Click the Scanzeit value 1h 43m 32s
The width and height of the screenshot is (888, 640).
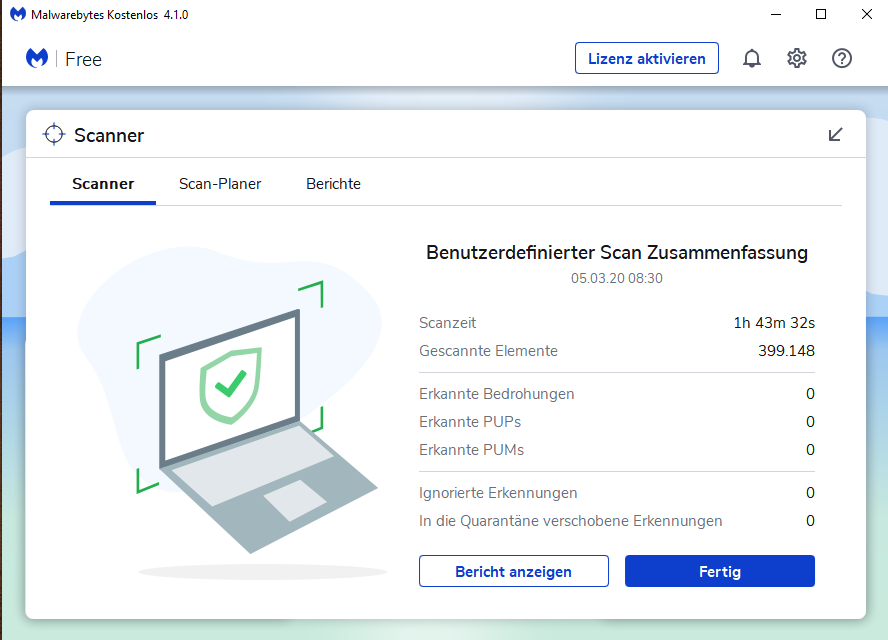774,323
